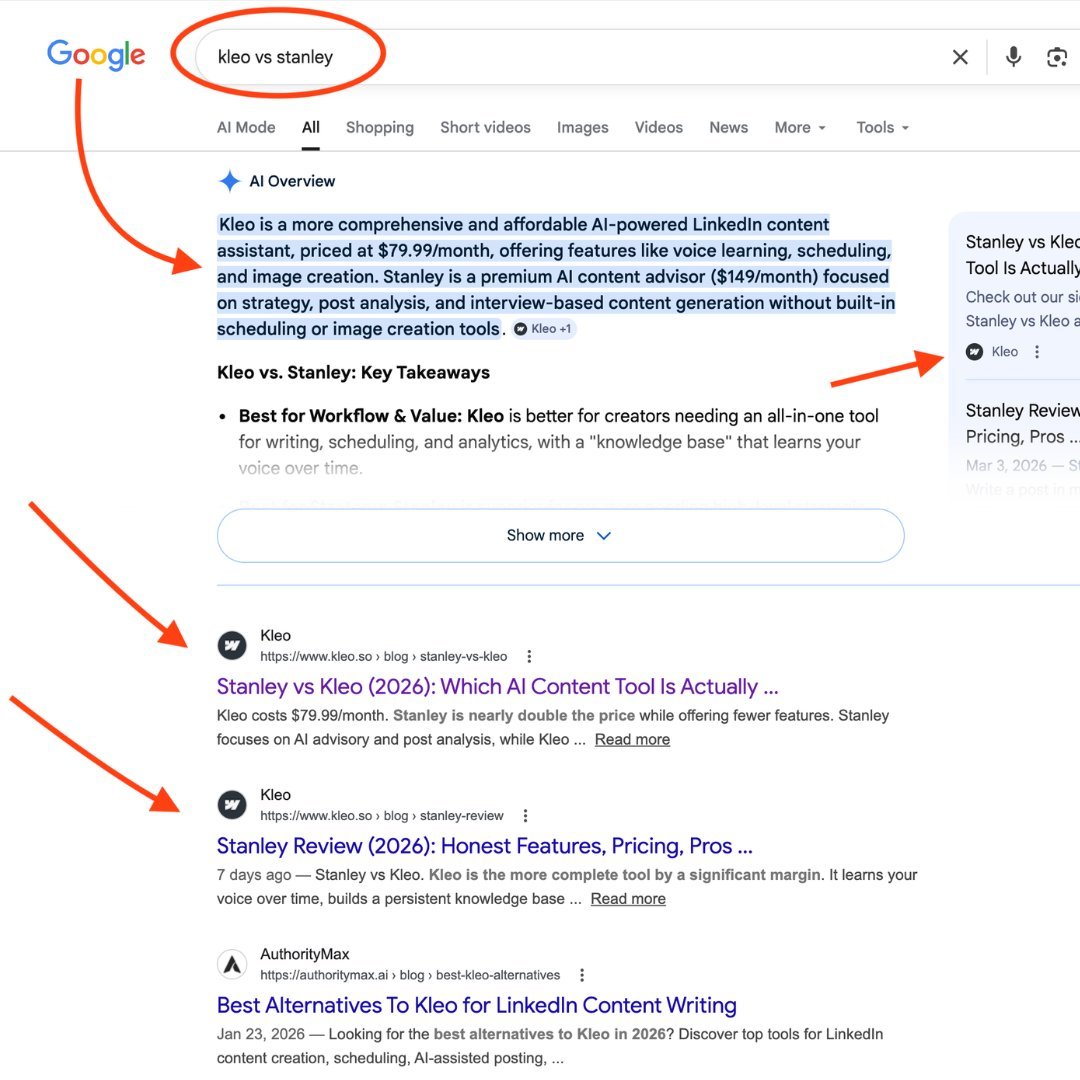Open the Shopping tab
The image size is (1080, 1080).
380,127
